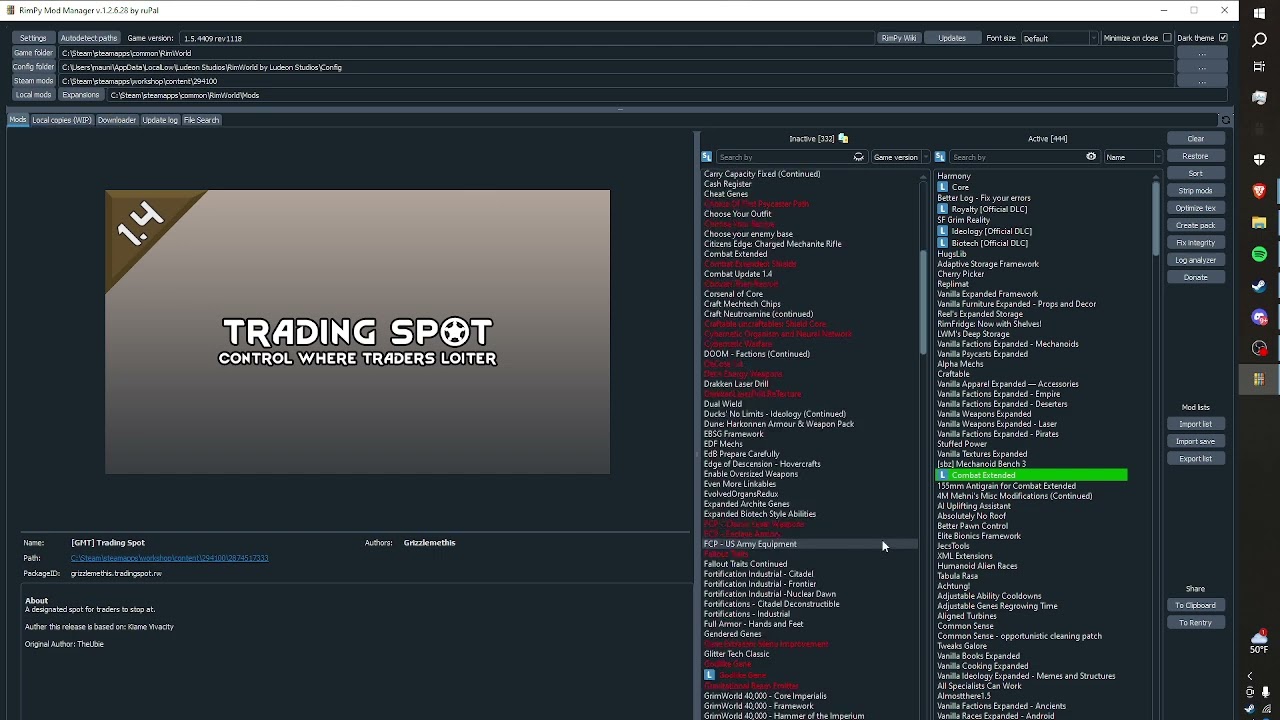Image resolution: width=1280 pixels, height=720 pixels.
Task: Click Optimize tex button
Action: pyautogui.click(x=1196, y=208)
